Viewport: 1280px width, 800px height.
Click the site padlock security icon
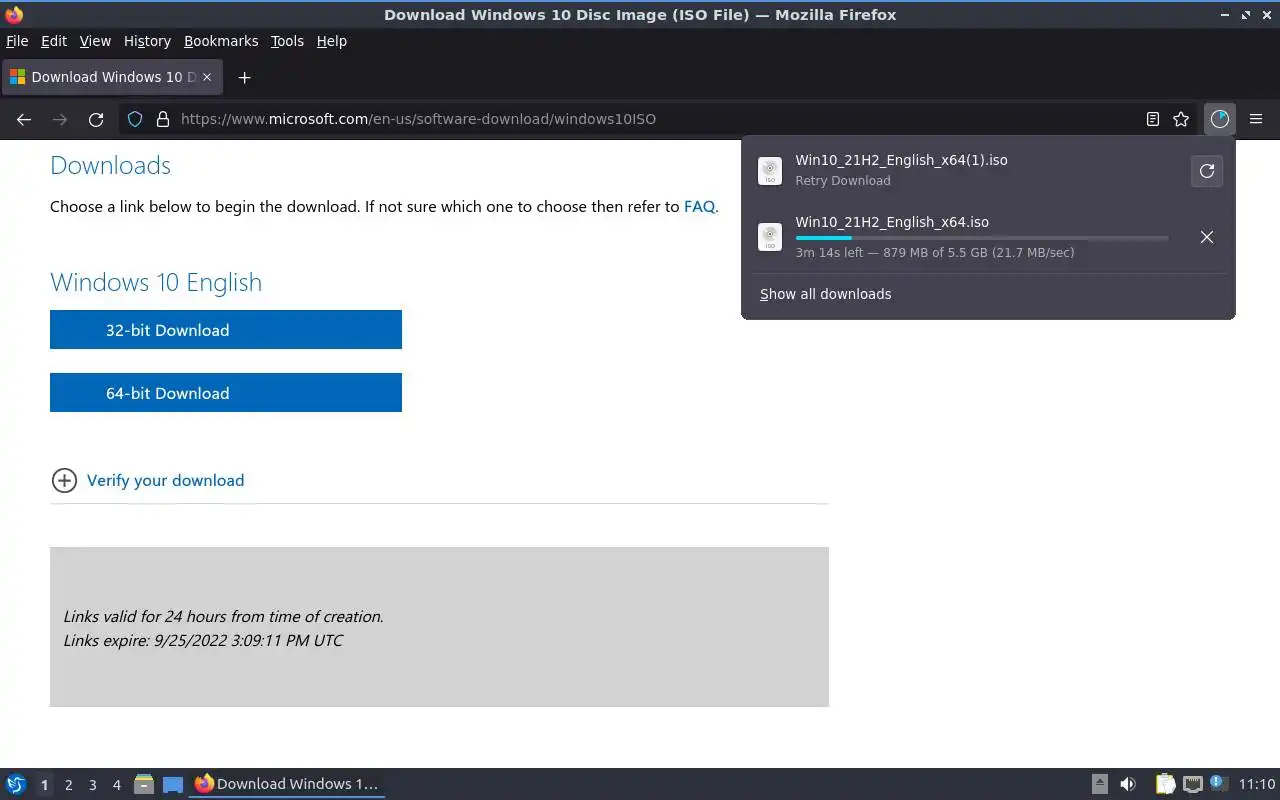[163, 119]
